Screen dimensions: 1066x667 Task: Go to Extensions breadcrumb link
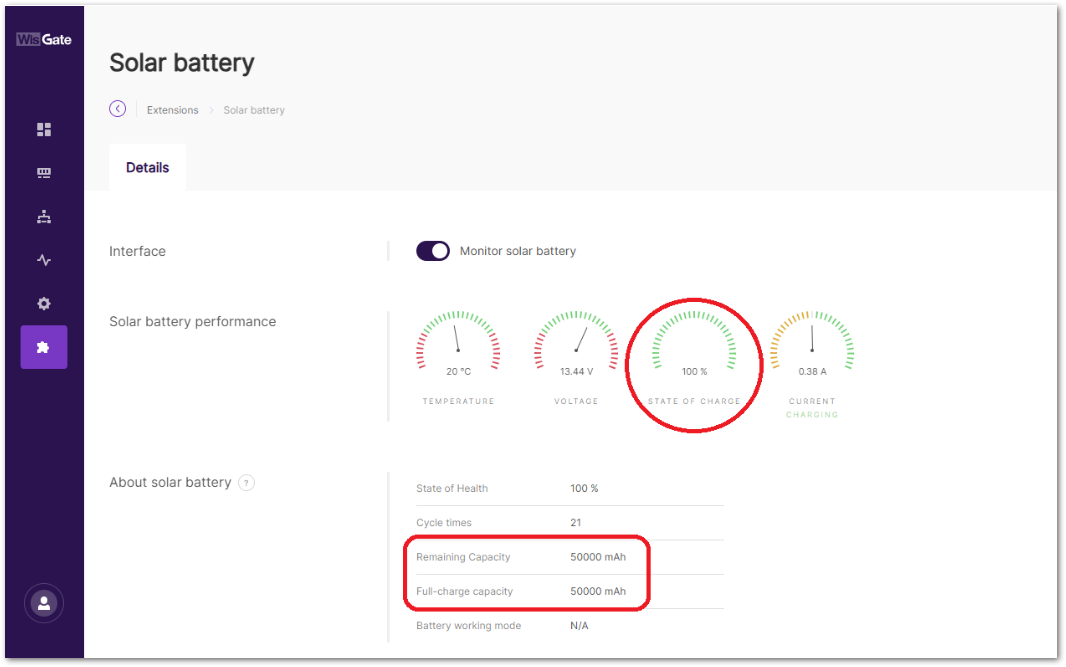[173, 110]
